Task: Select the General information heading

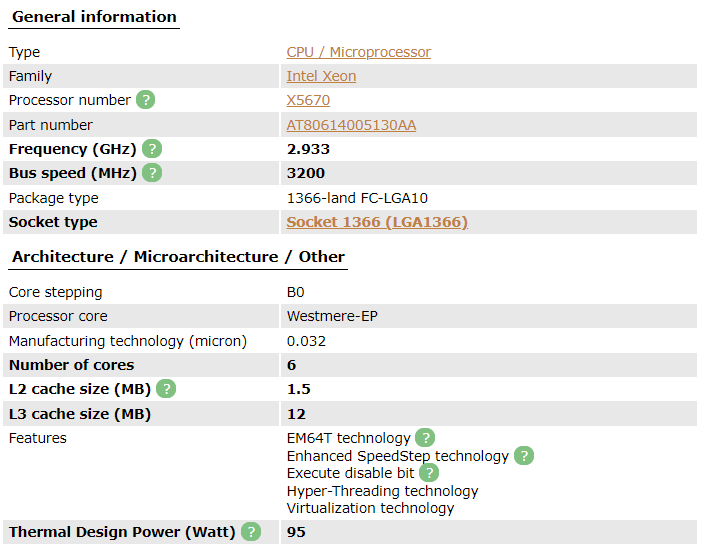Action: 94,17
